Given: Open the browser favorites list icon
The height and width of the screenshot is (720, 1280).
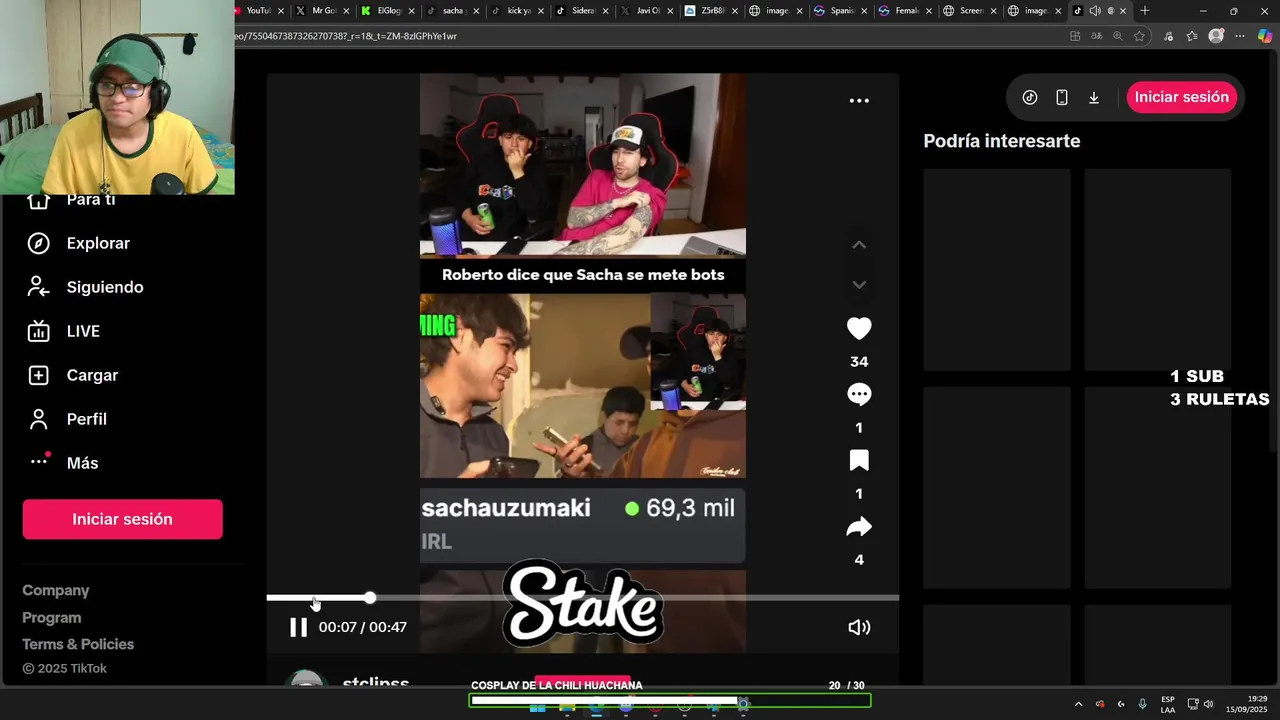Looking at the screenshot, I should point(1191,36).
